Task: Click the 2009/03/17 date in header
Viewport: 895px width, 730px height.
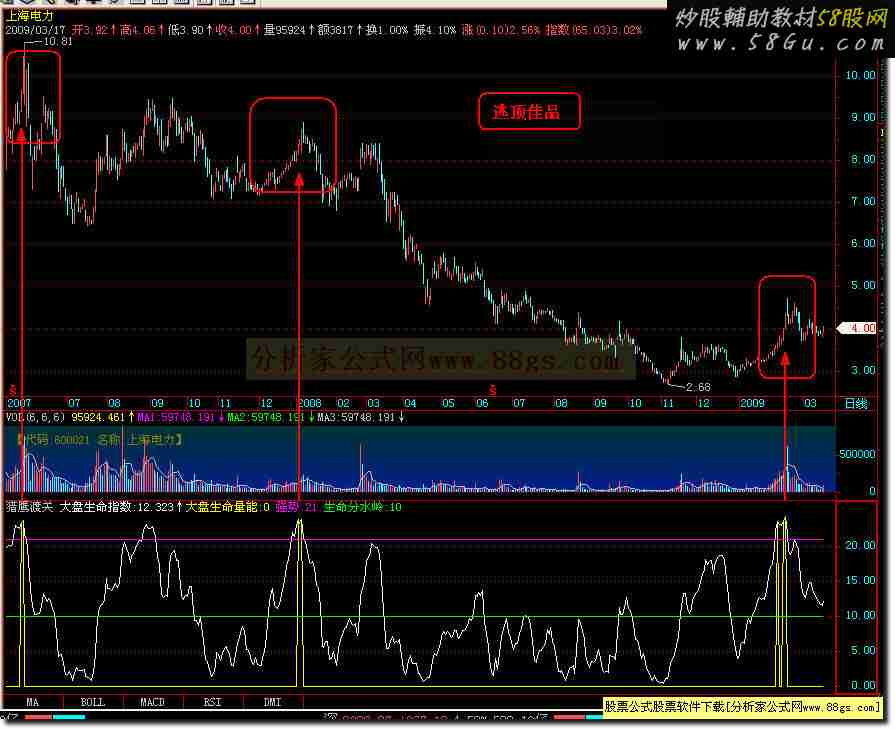Action: click(36, 30)
